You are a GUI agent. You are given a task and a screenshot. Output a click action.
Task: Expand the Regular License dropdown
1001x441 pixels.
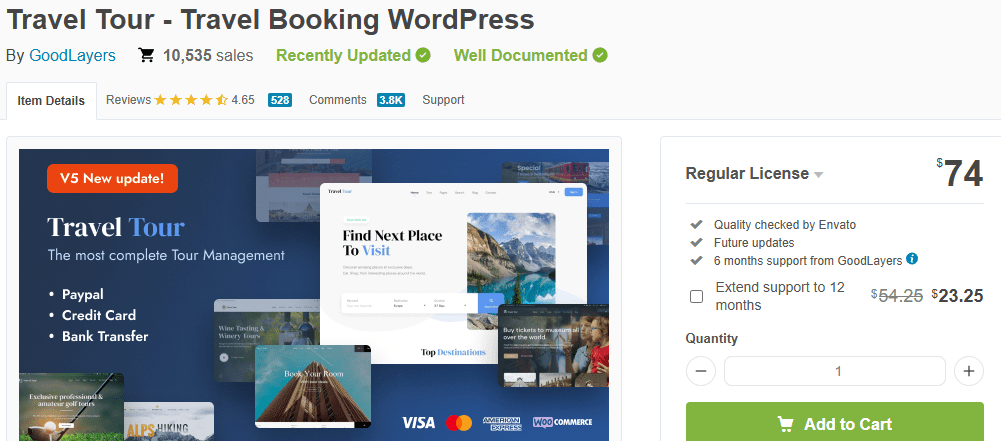pyautogui.click(x=754, y=174)
